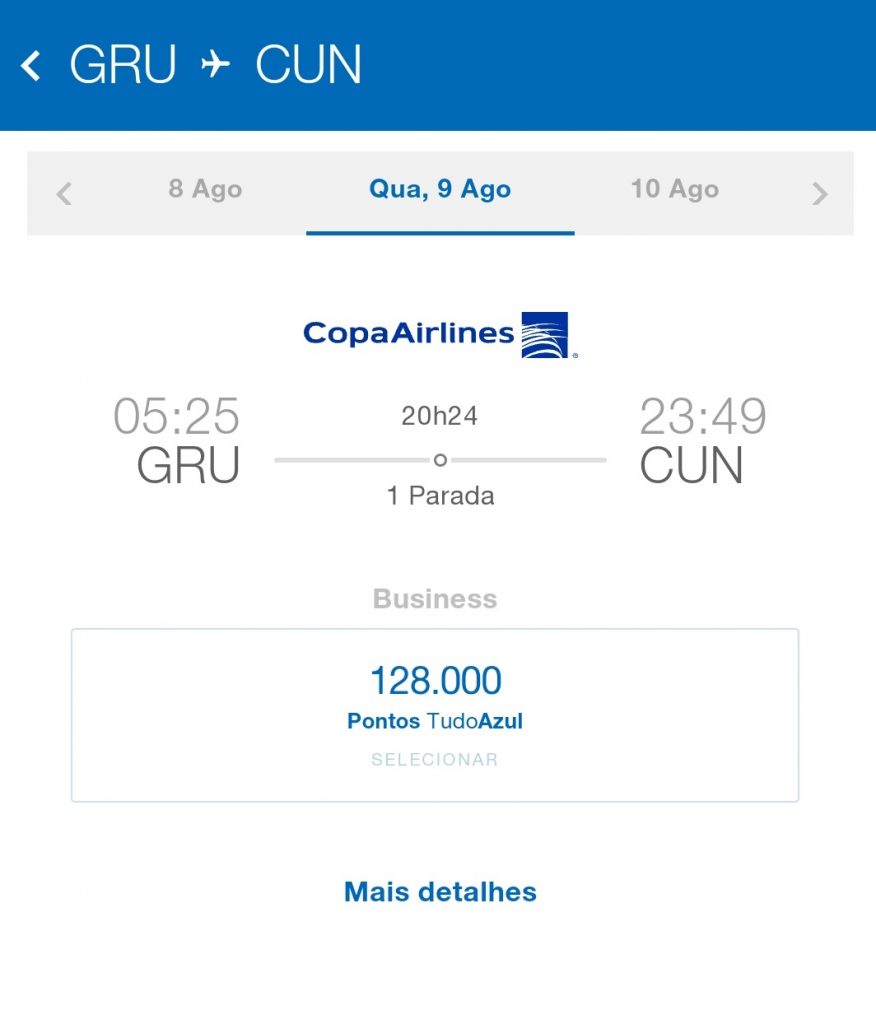The image size is (876, 1024).
Task: Click the airplane icon between GRU and CUN
Action: coord(215,66)
